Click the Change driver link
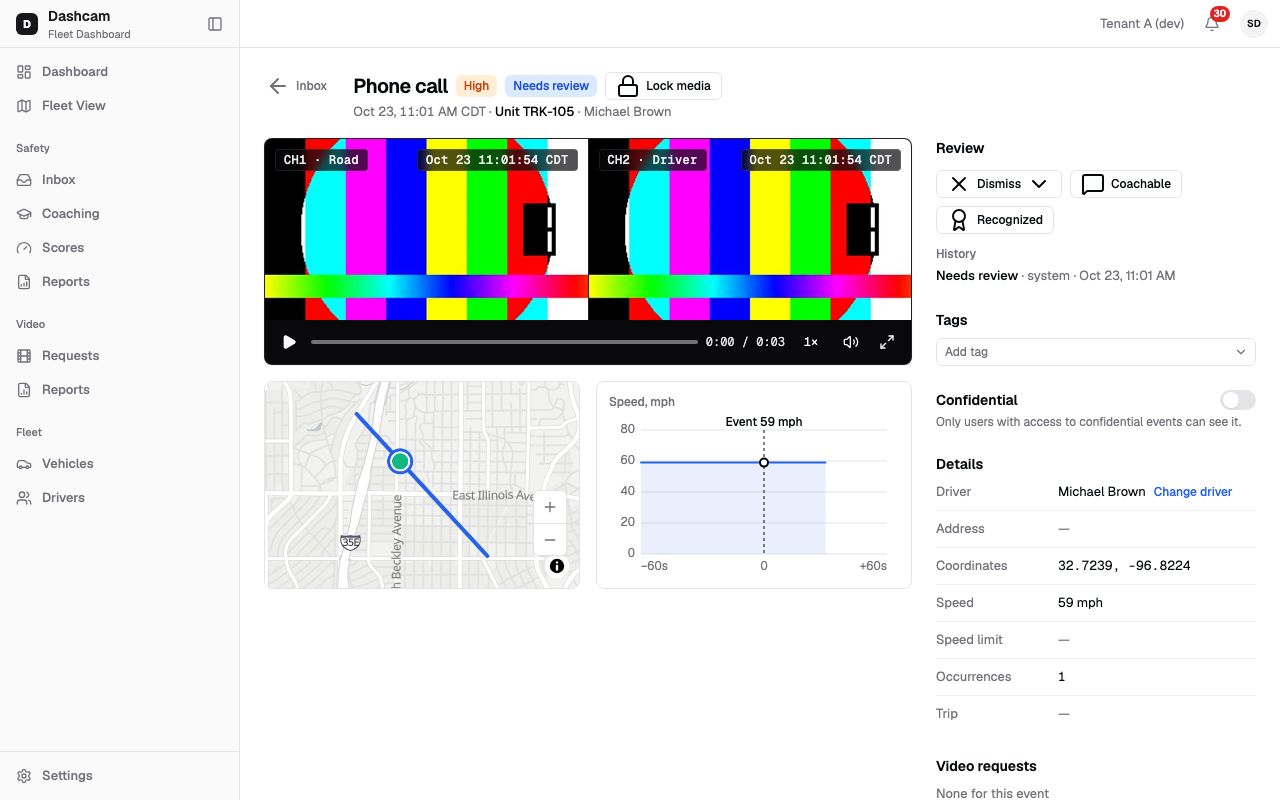 (1193, 492)
